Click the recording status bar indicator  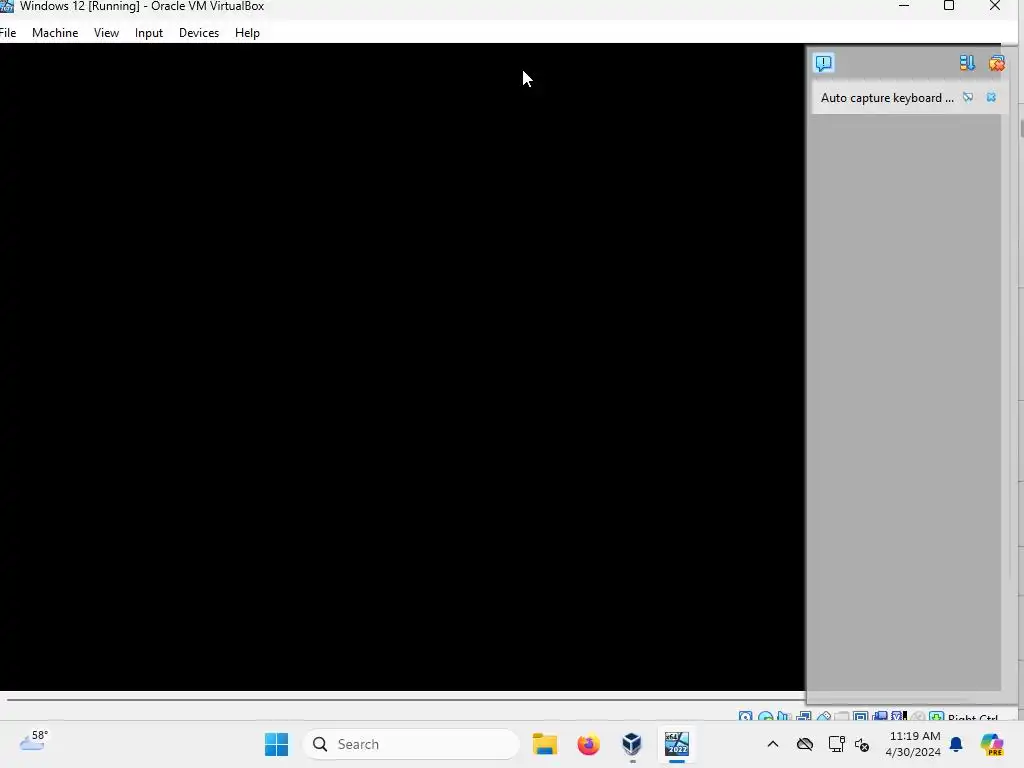880,716
